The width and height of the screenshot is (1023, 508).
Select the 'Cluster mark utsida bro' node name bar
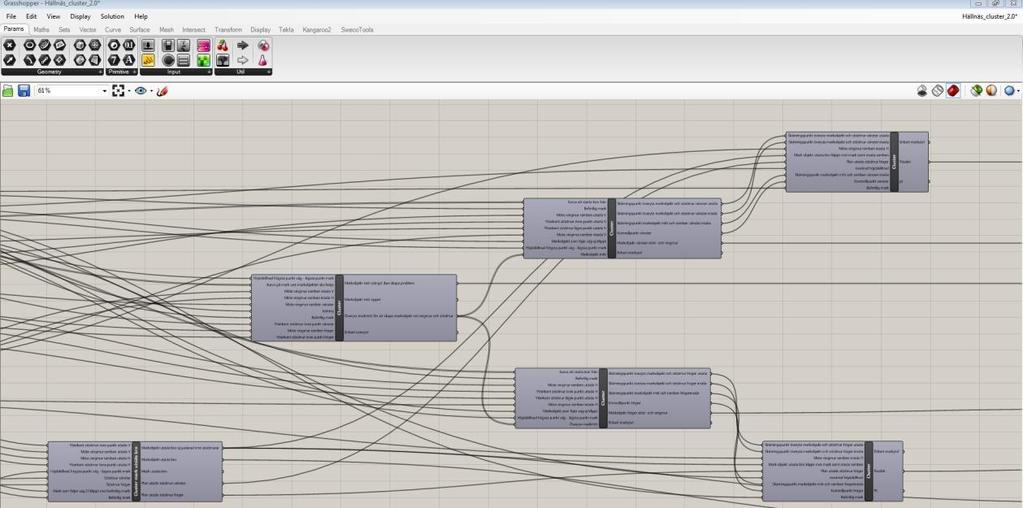136,471
